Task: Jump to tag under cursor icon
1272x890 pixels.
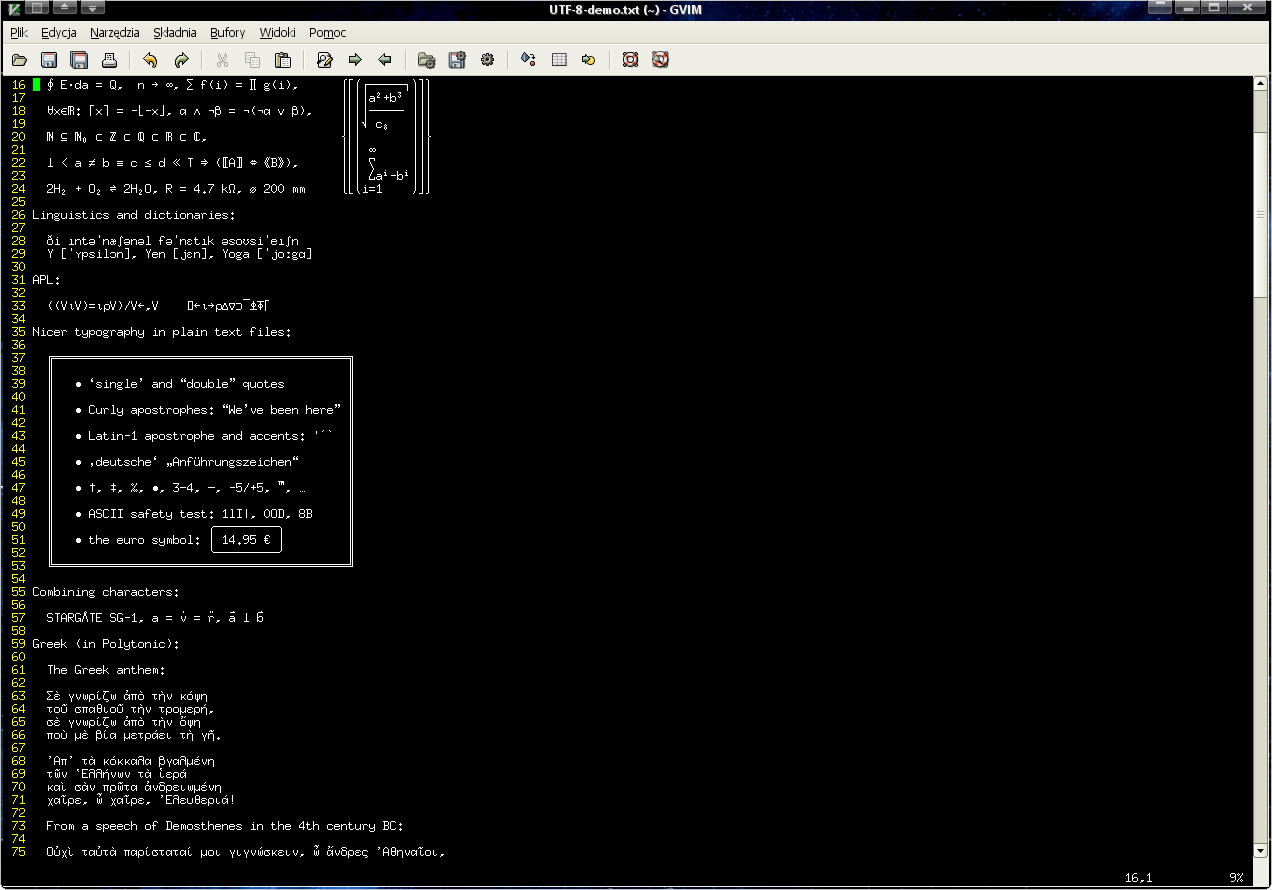Action: click(x=589, y=59)
